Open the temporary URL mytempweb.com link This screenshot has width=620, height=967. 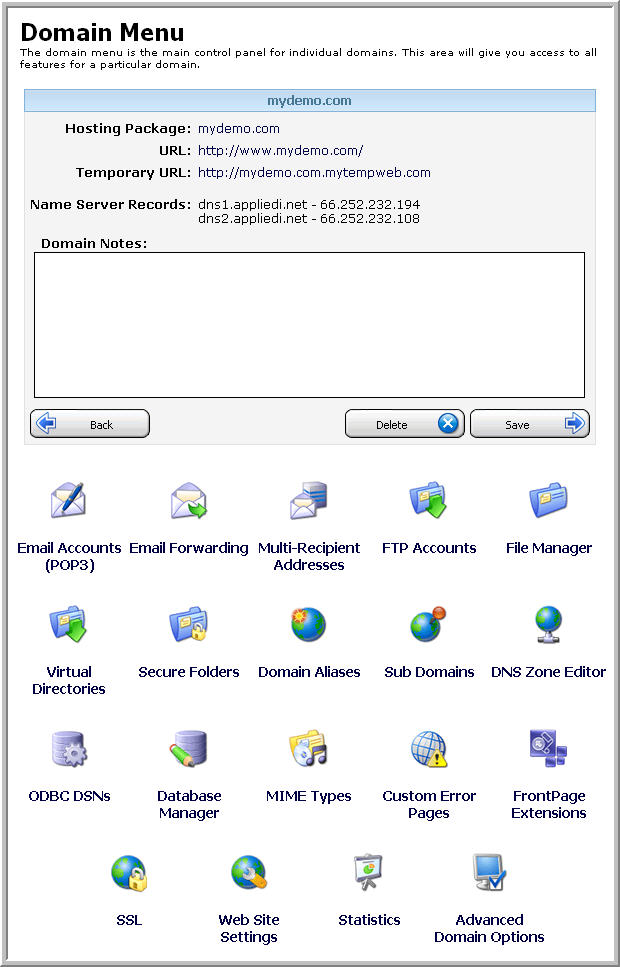(x=314, y=173)
